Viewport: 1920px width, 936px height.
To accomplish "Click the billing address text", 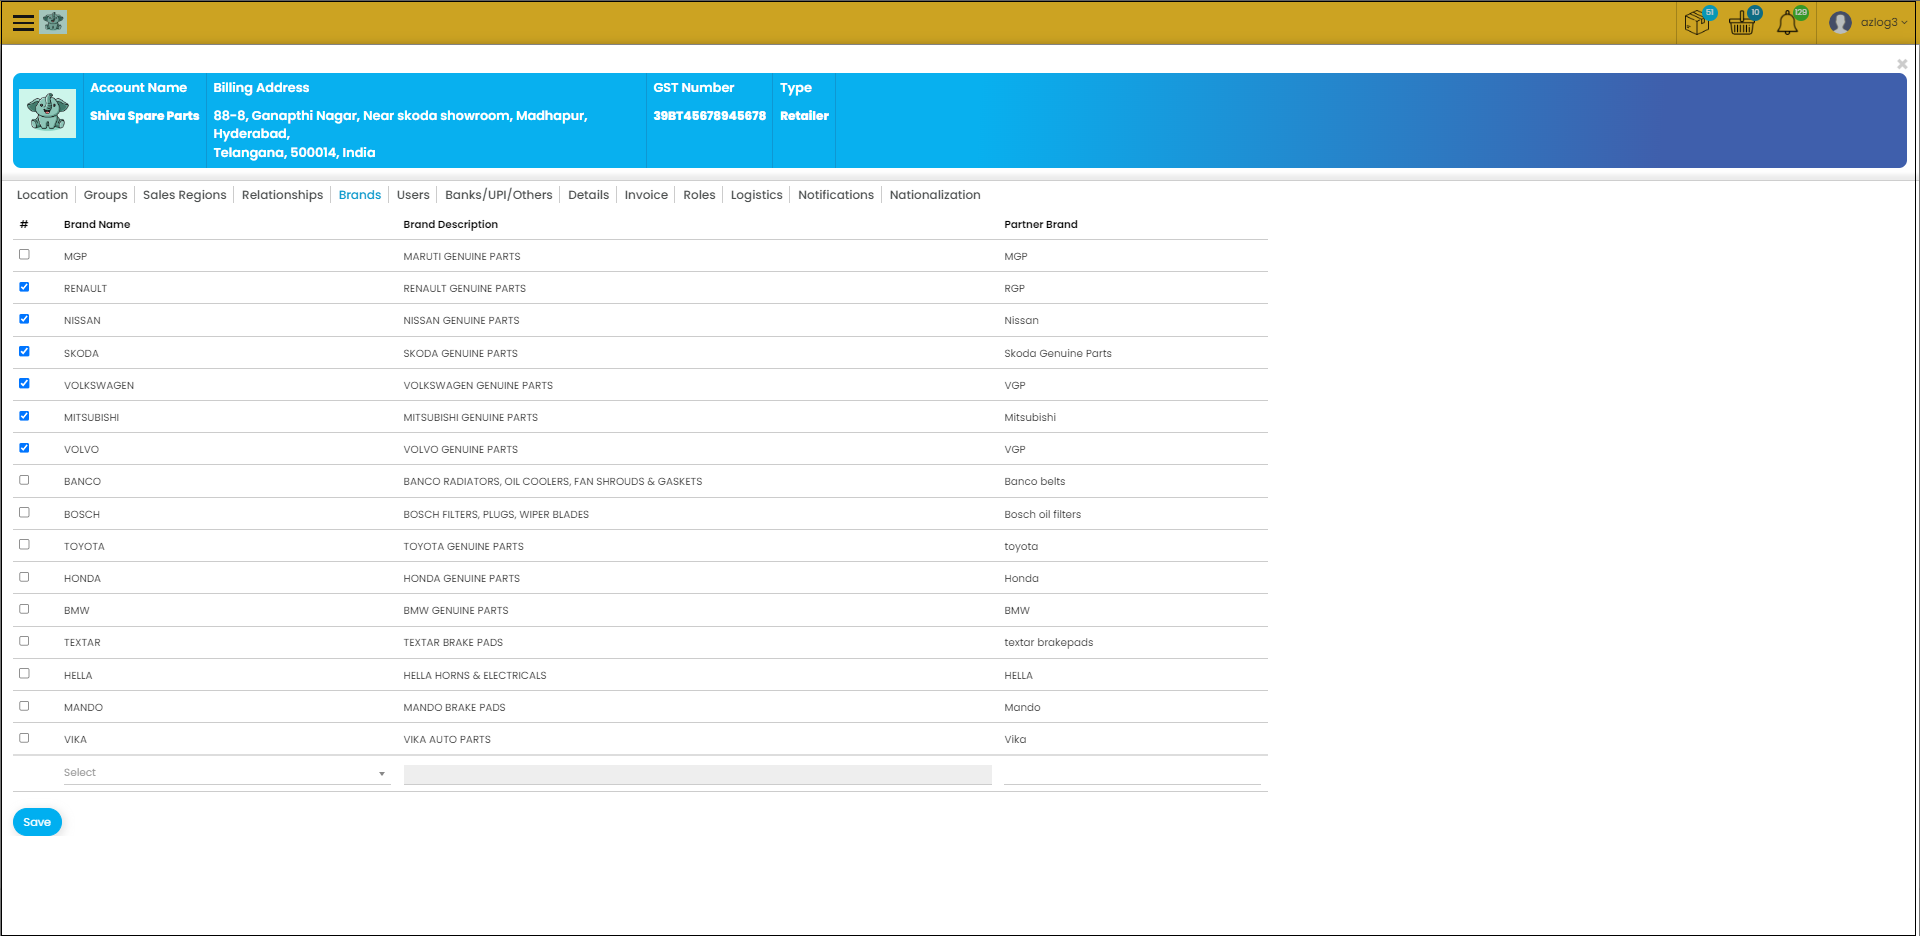I will coord(400,134).
